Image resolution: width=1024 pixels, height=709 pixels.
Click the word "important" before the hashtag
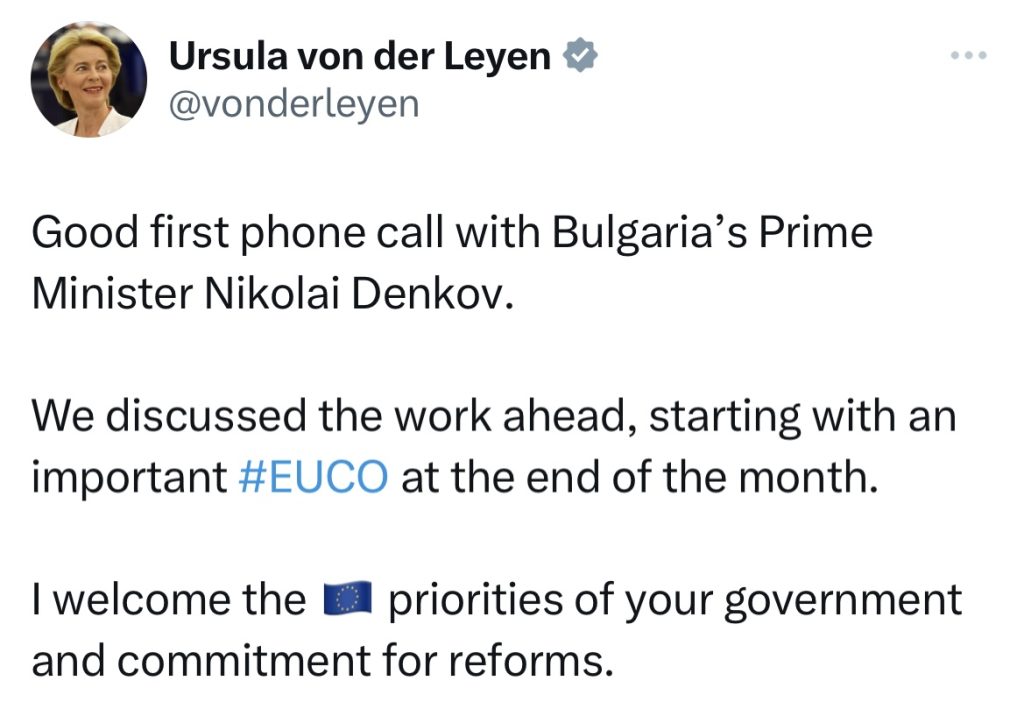click(129, 477)
